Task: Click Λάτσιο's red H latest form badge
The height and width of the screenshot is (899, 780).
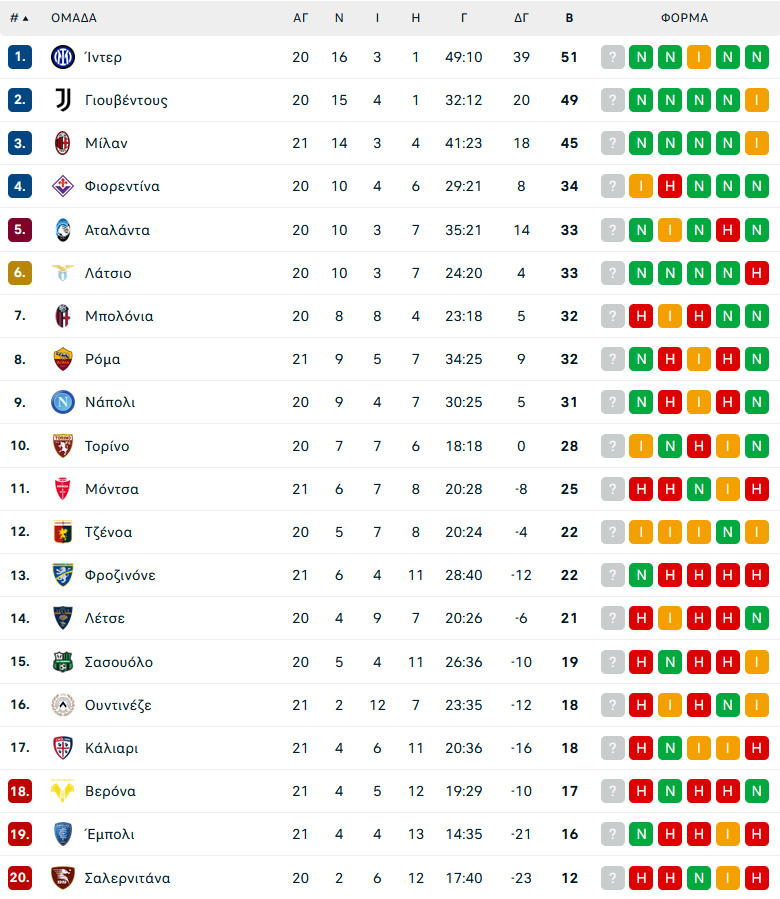Action: click(x=756, y=273)
